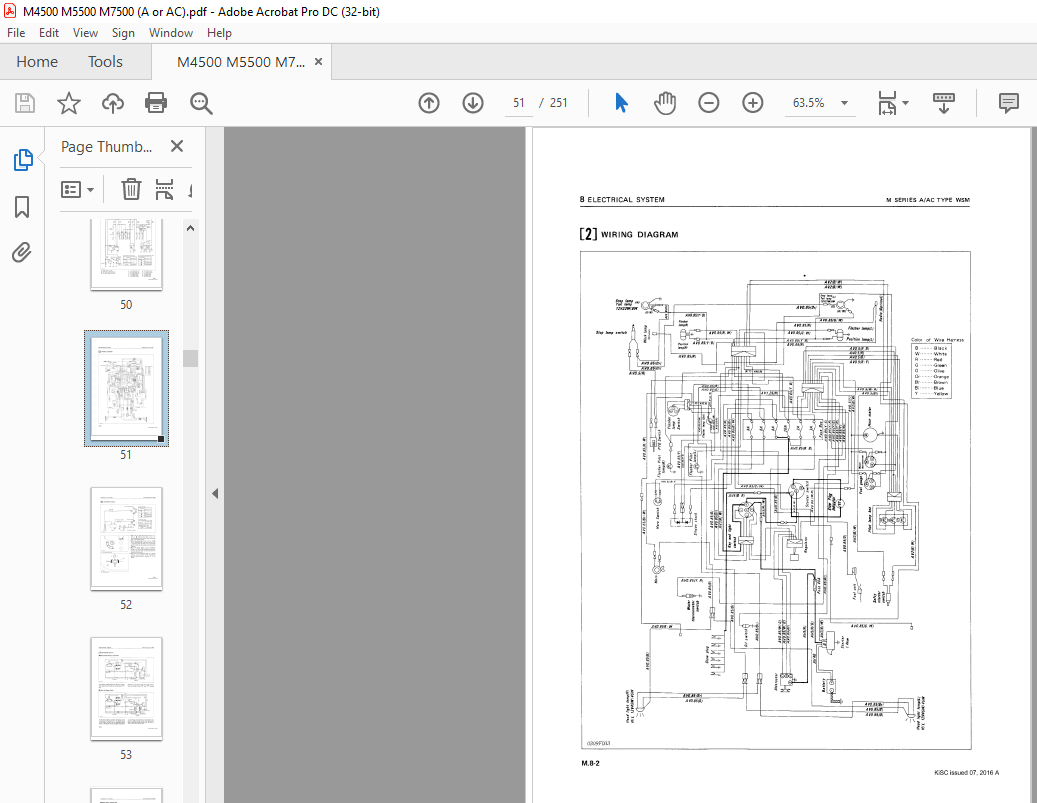Screen dimensions: 1037x803
Task: Click the thumbnail panel scrollbar handle
Action: (190, 358)
